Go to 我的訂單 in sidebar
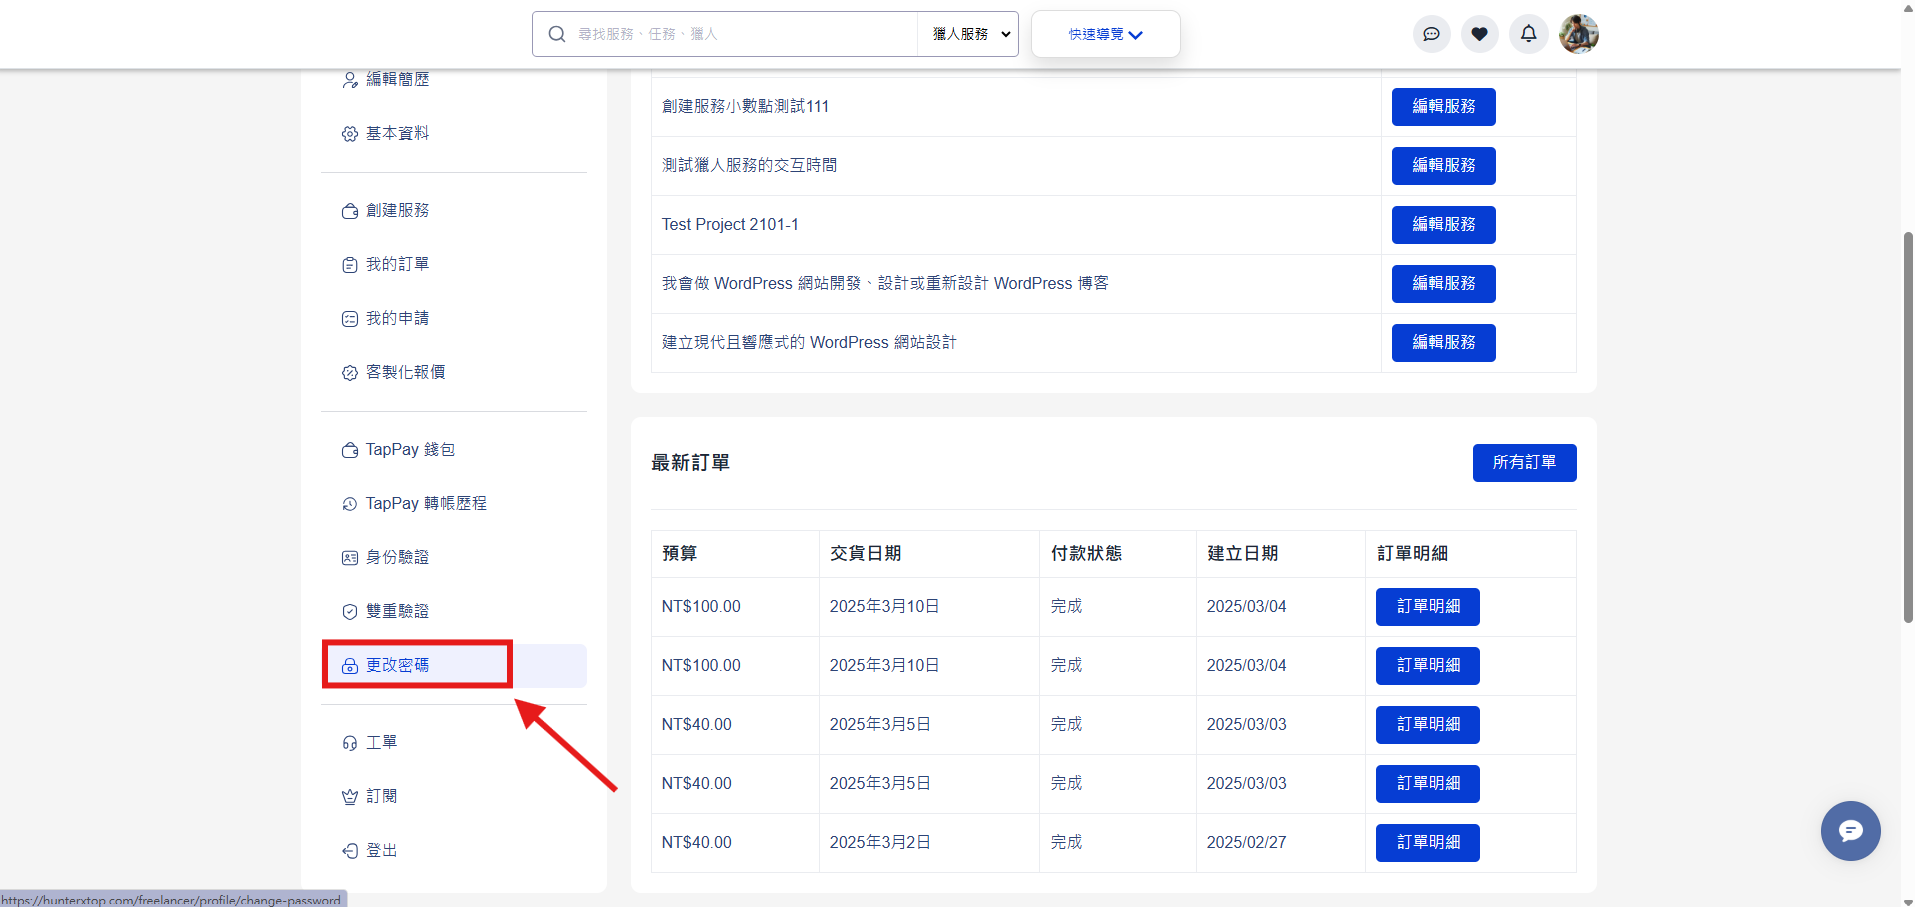 [397, 264]
